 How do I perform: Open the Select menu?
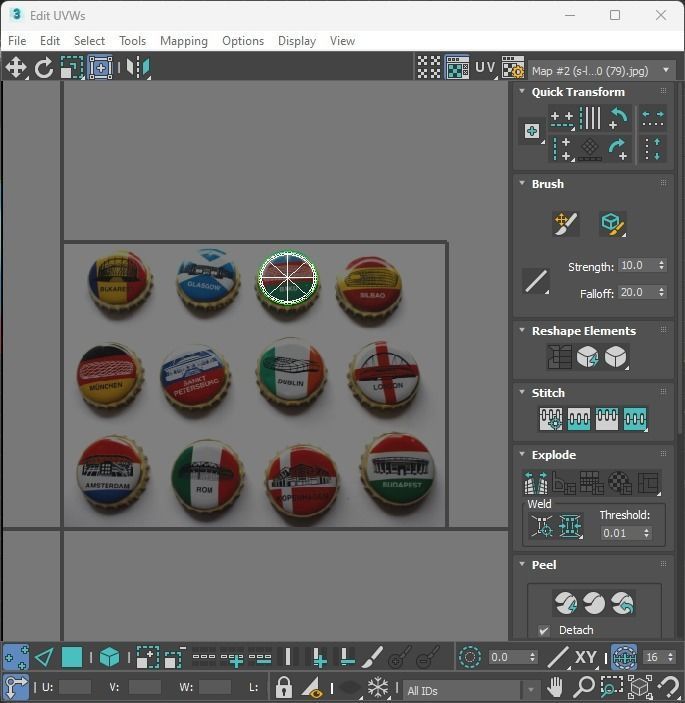click(89, 41)
